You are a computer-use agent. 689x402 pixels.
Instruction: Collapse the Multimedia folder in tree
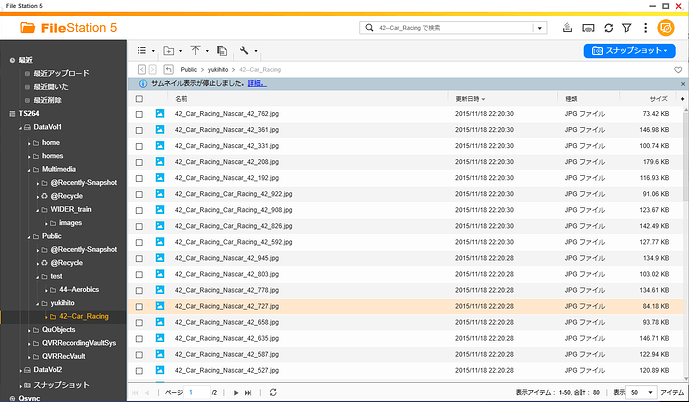pos(29,170)
